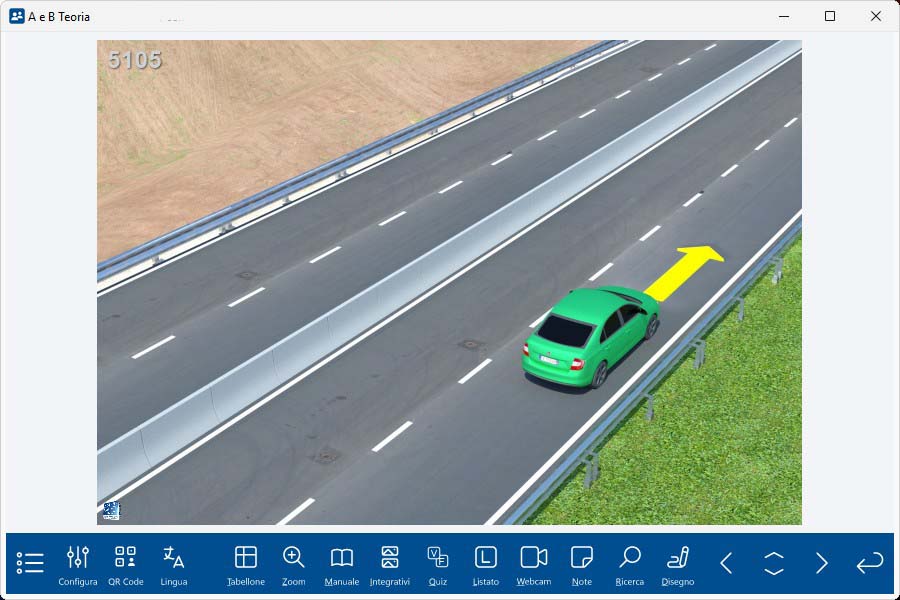Viewport: 900px width, 600px height.
Task: Activate the Zoom tool
Action: click(294, 565)
